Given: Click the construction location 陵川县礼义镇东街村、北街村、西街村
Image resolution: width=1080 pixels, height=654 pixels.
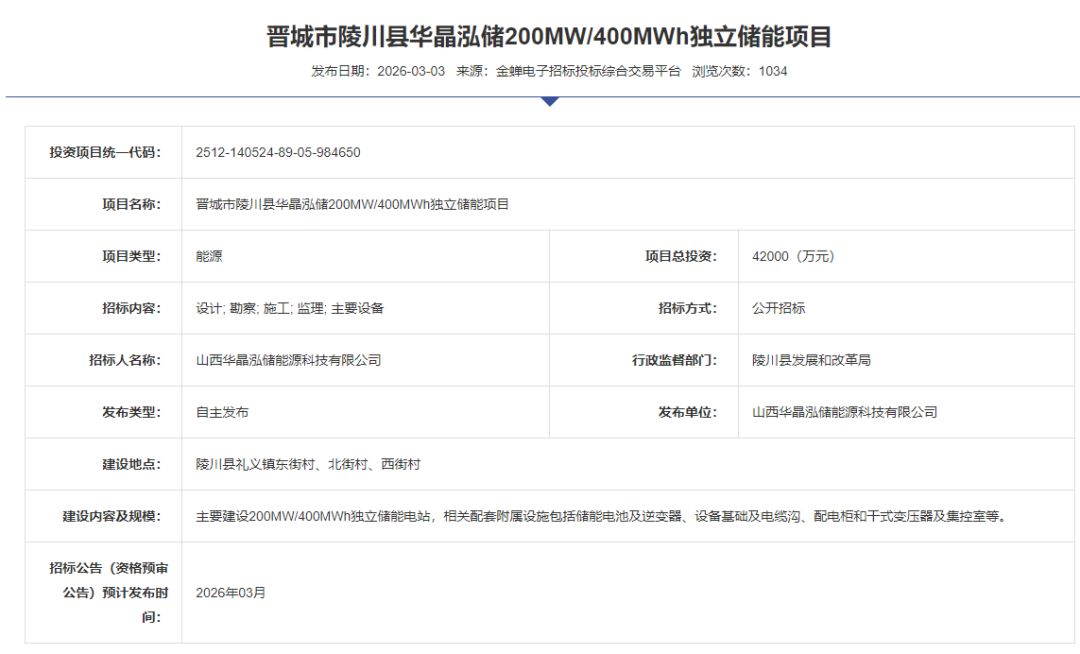Looking at the screenshot, I should (308, 465).
